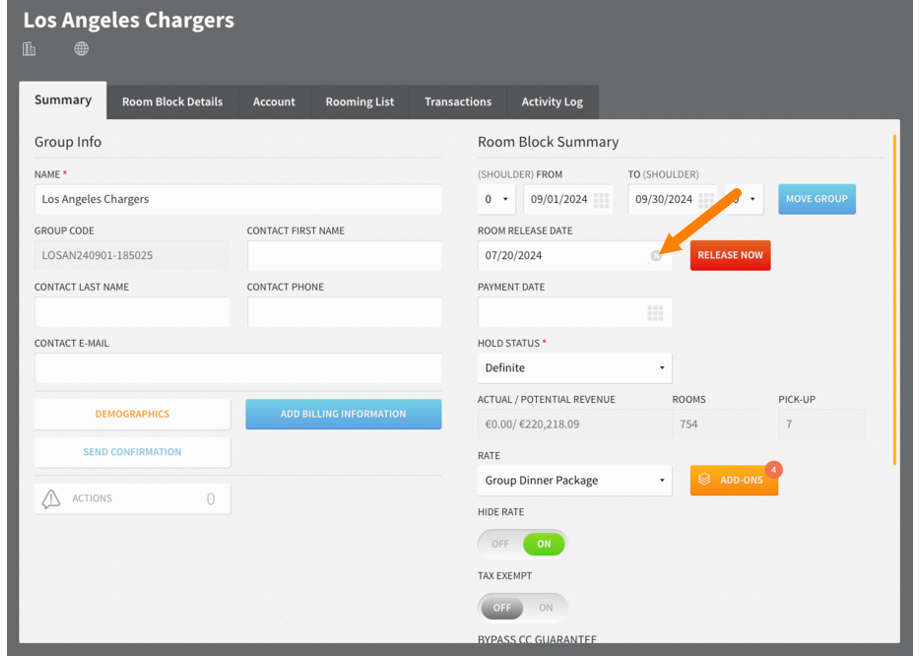Screen dimensions: 920x656
Task: Click the Demographics button
Action: click(x=133, y=414)
